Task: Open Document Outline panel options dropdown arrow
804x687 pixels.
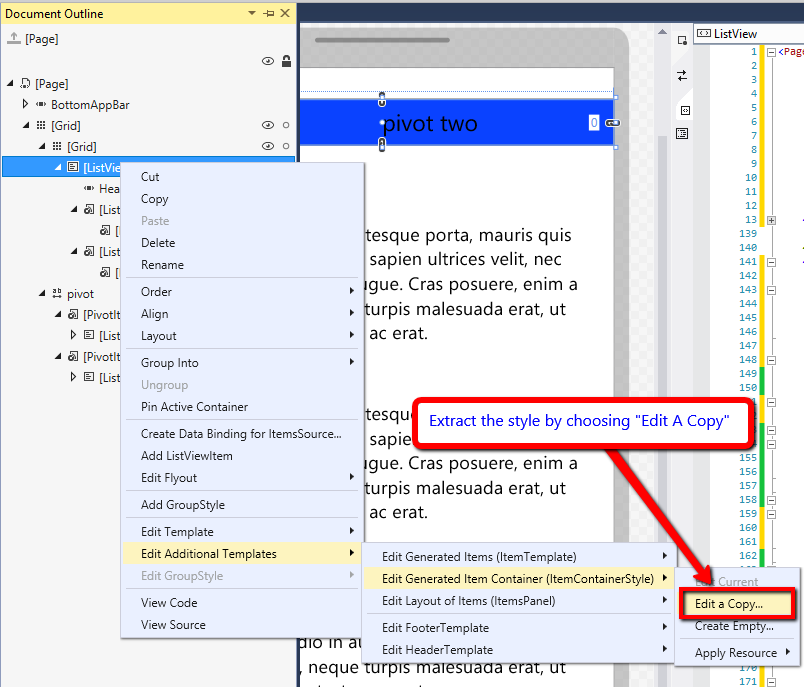Action: click(x=251, y=14)
